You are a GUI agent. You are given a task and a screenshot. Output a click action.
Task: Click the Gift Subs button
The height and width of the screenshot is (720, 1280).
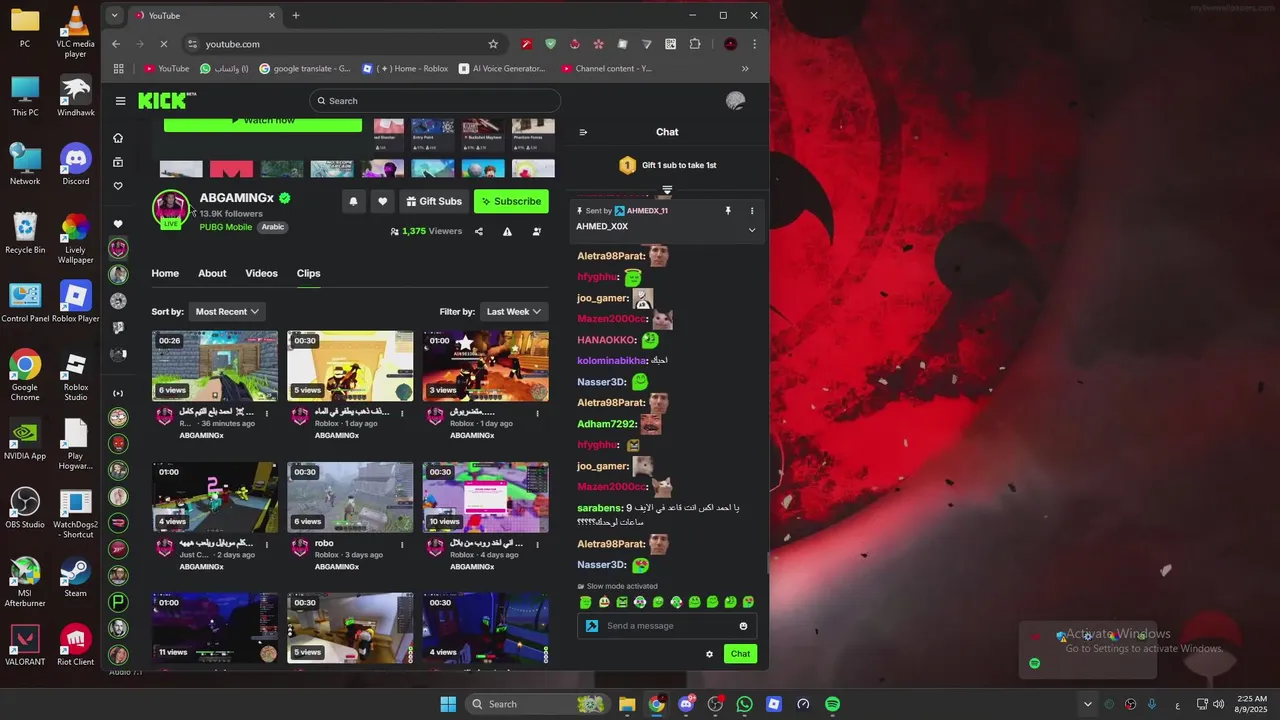(434, 201)
